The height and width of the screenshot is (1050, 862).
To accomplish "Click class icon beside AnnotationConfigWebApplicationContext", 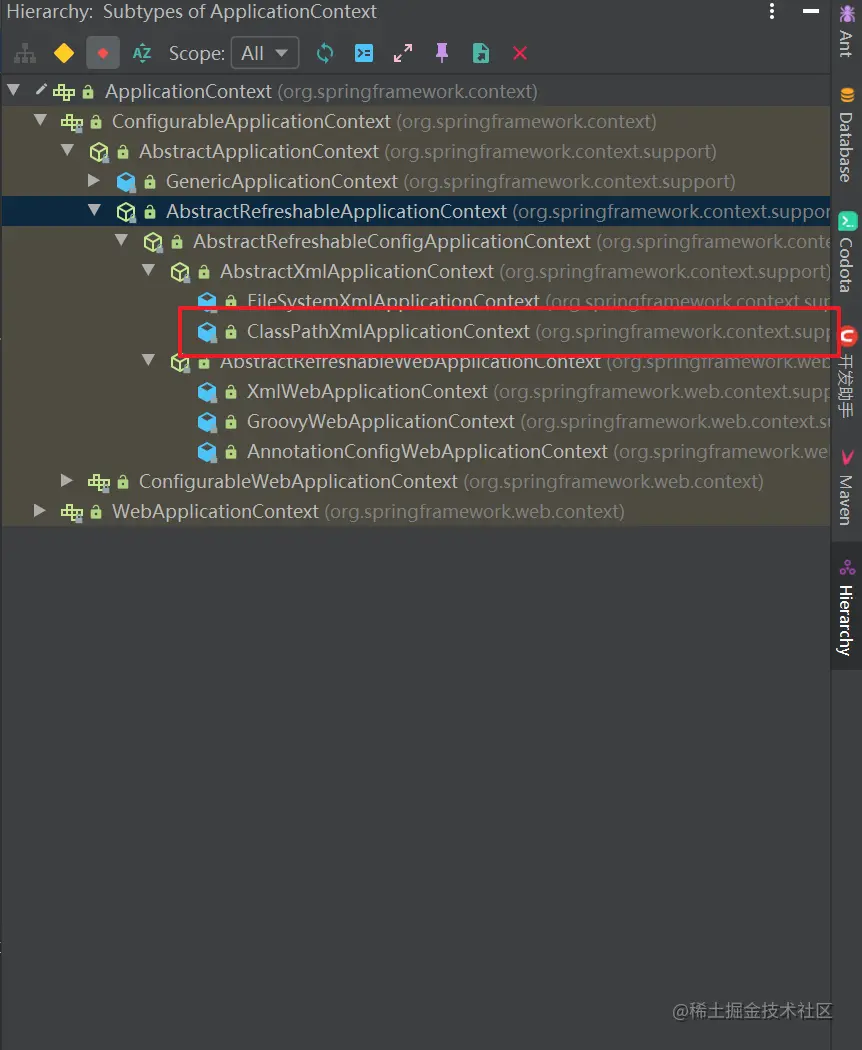I will [x=207, y=452].
